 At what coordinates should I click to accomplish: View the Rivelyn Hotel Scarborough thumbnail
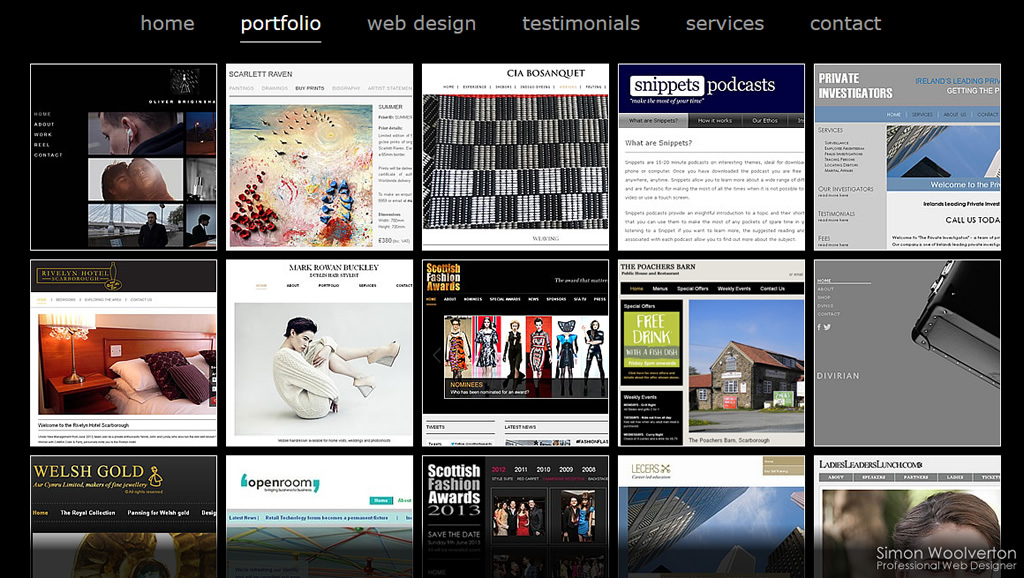click(x=123, y=353)
